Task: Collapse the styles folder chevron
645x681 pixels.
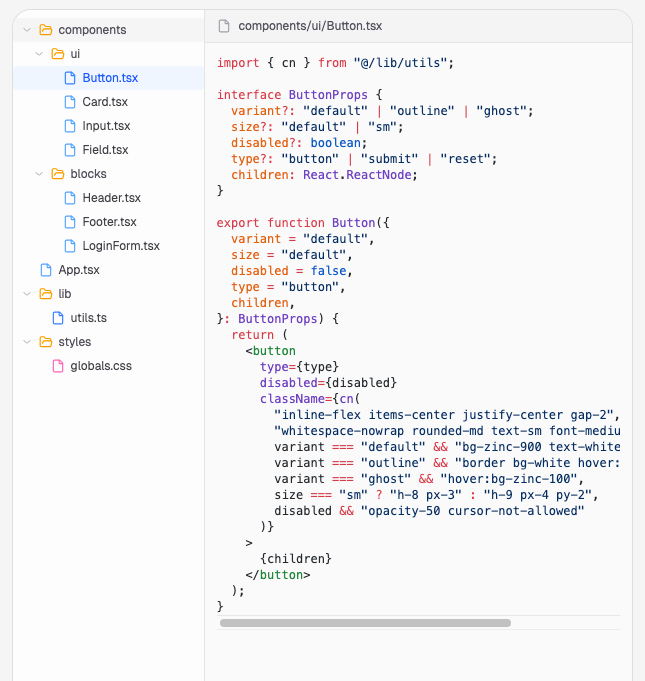Action: point(27,342)
